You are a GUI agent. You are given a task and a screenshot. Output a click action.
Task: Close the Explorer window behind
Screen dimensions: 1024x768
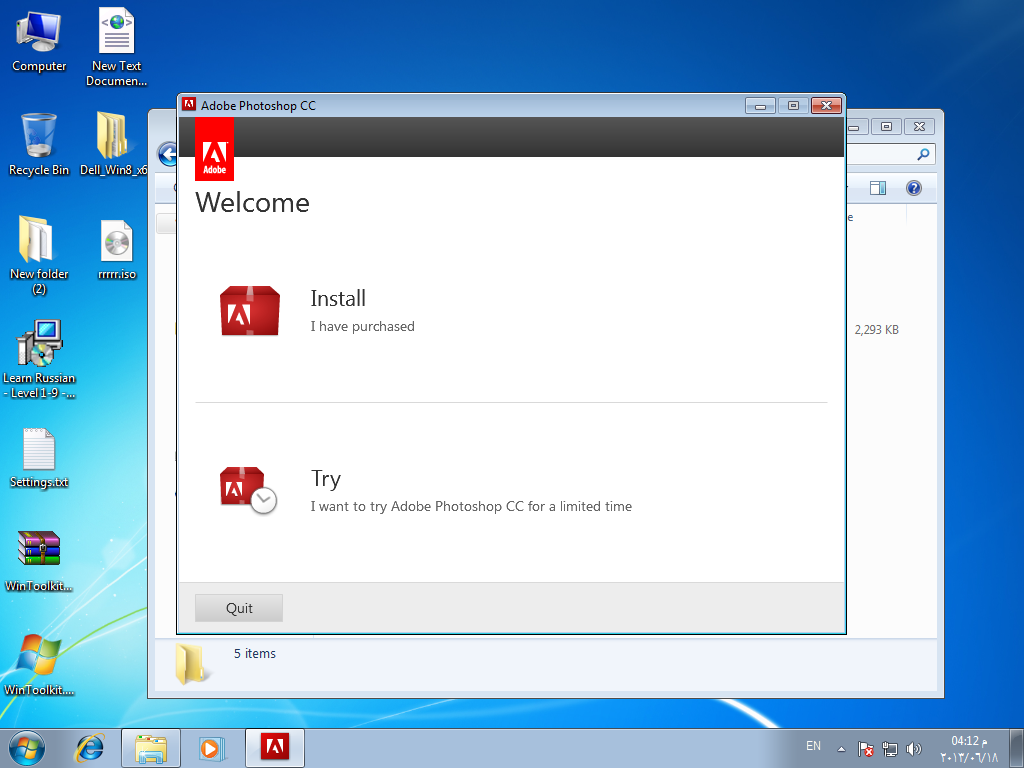pos(919,127)
